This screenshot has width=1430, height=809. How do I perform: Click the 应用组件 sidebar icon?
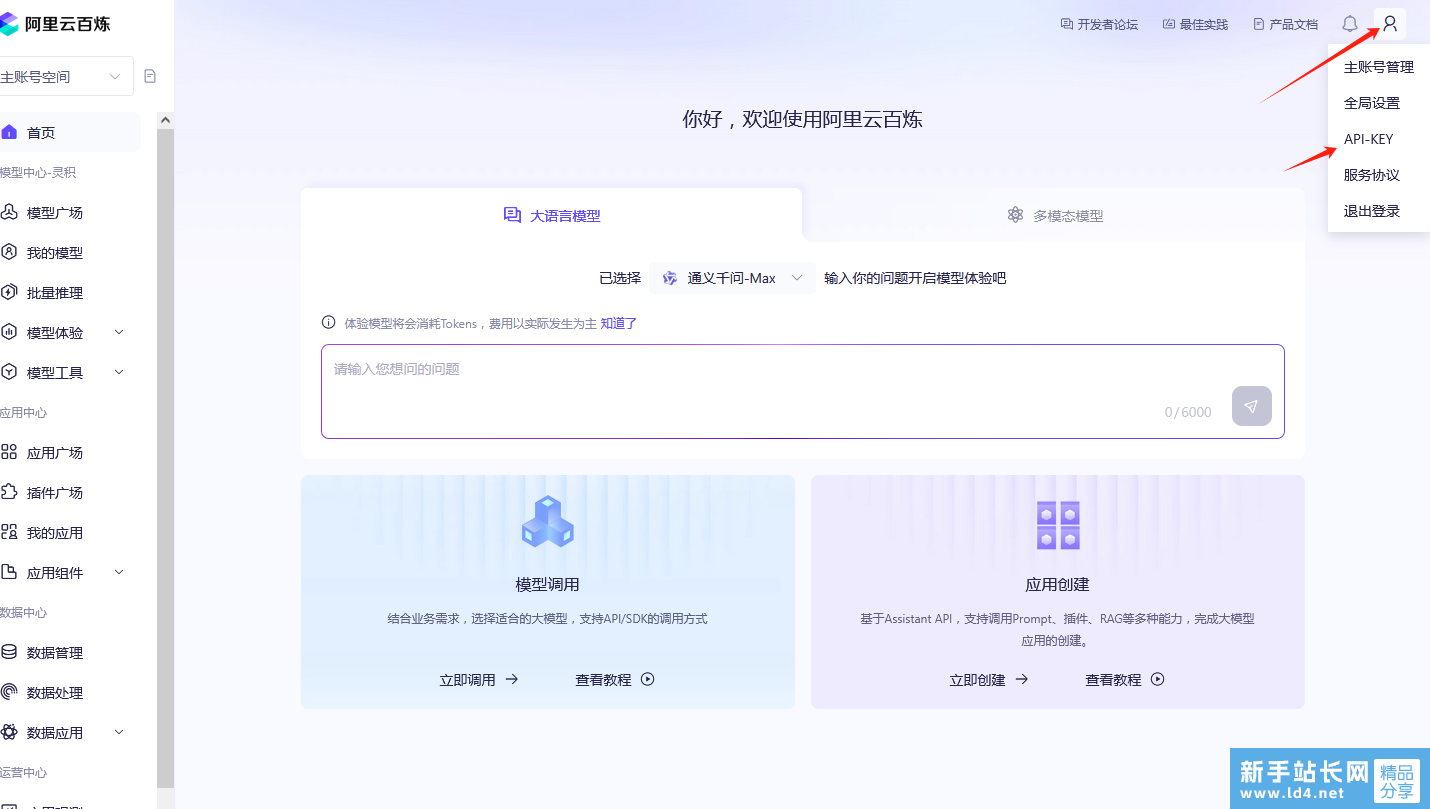pos(9,572)
